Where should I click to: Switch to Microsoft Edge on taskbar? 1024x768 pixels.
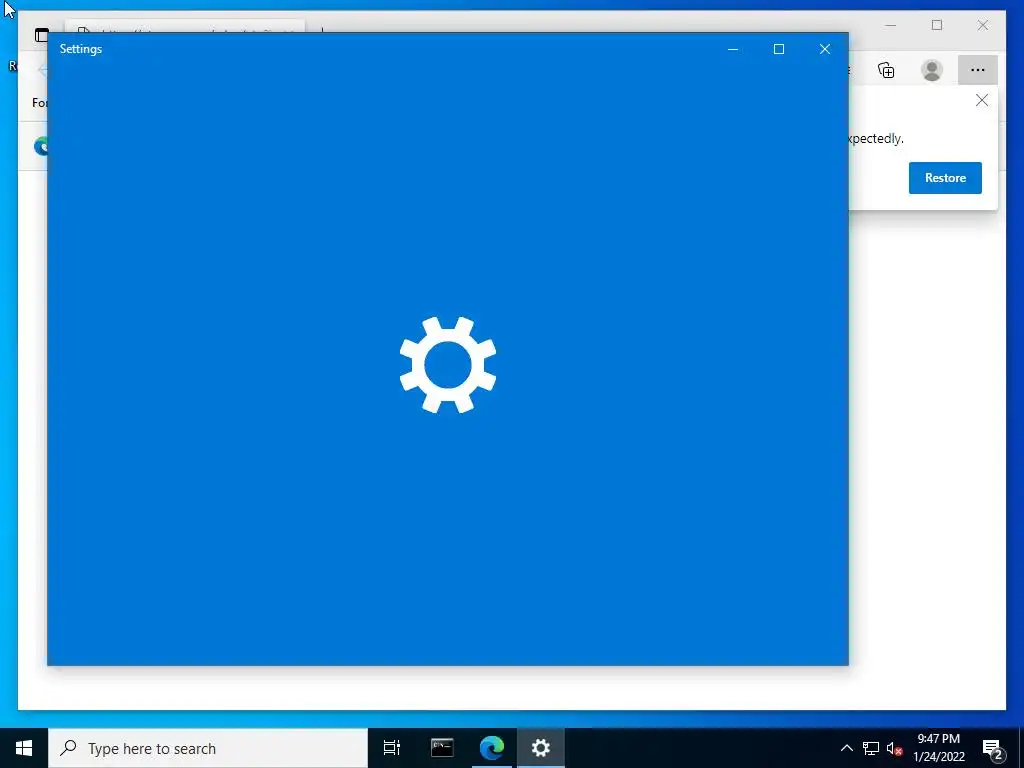[492, 748]
